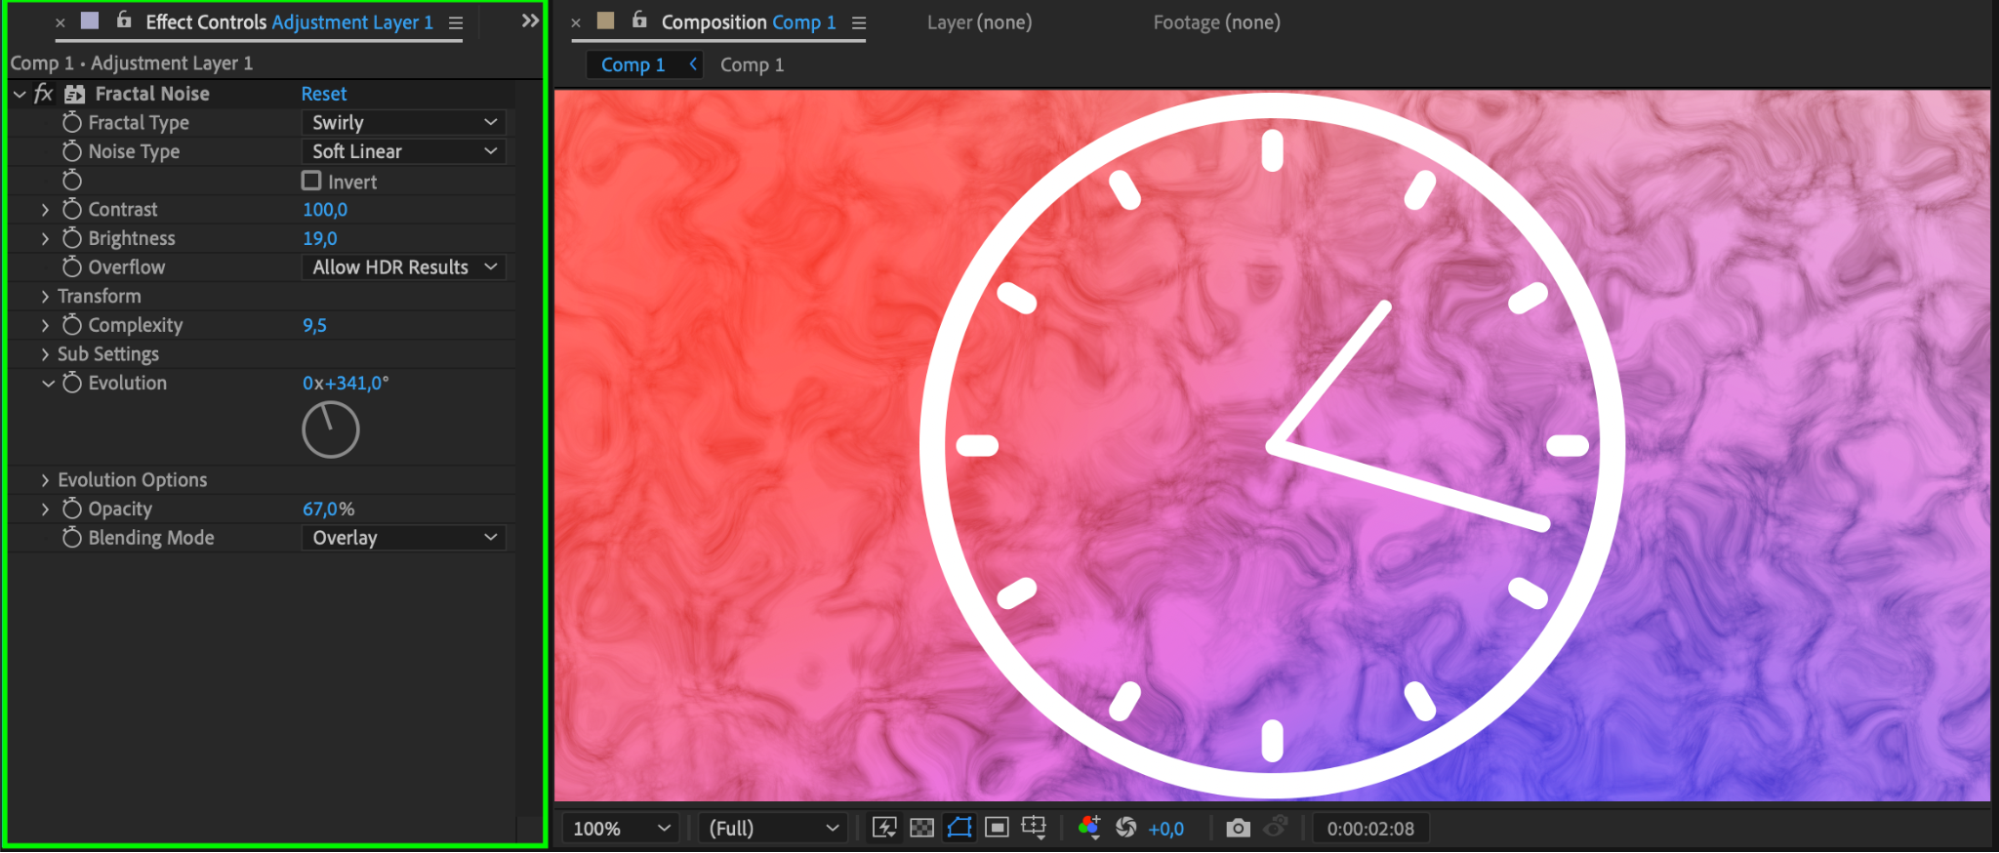Toggle the Fractal Type stopwatch

[72, 122]
